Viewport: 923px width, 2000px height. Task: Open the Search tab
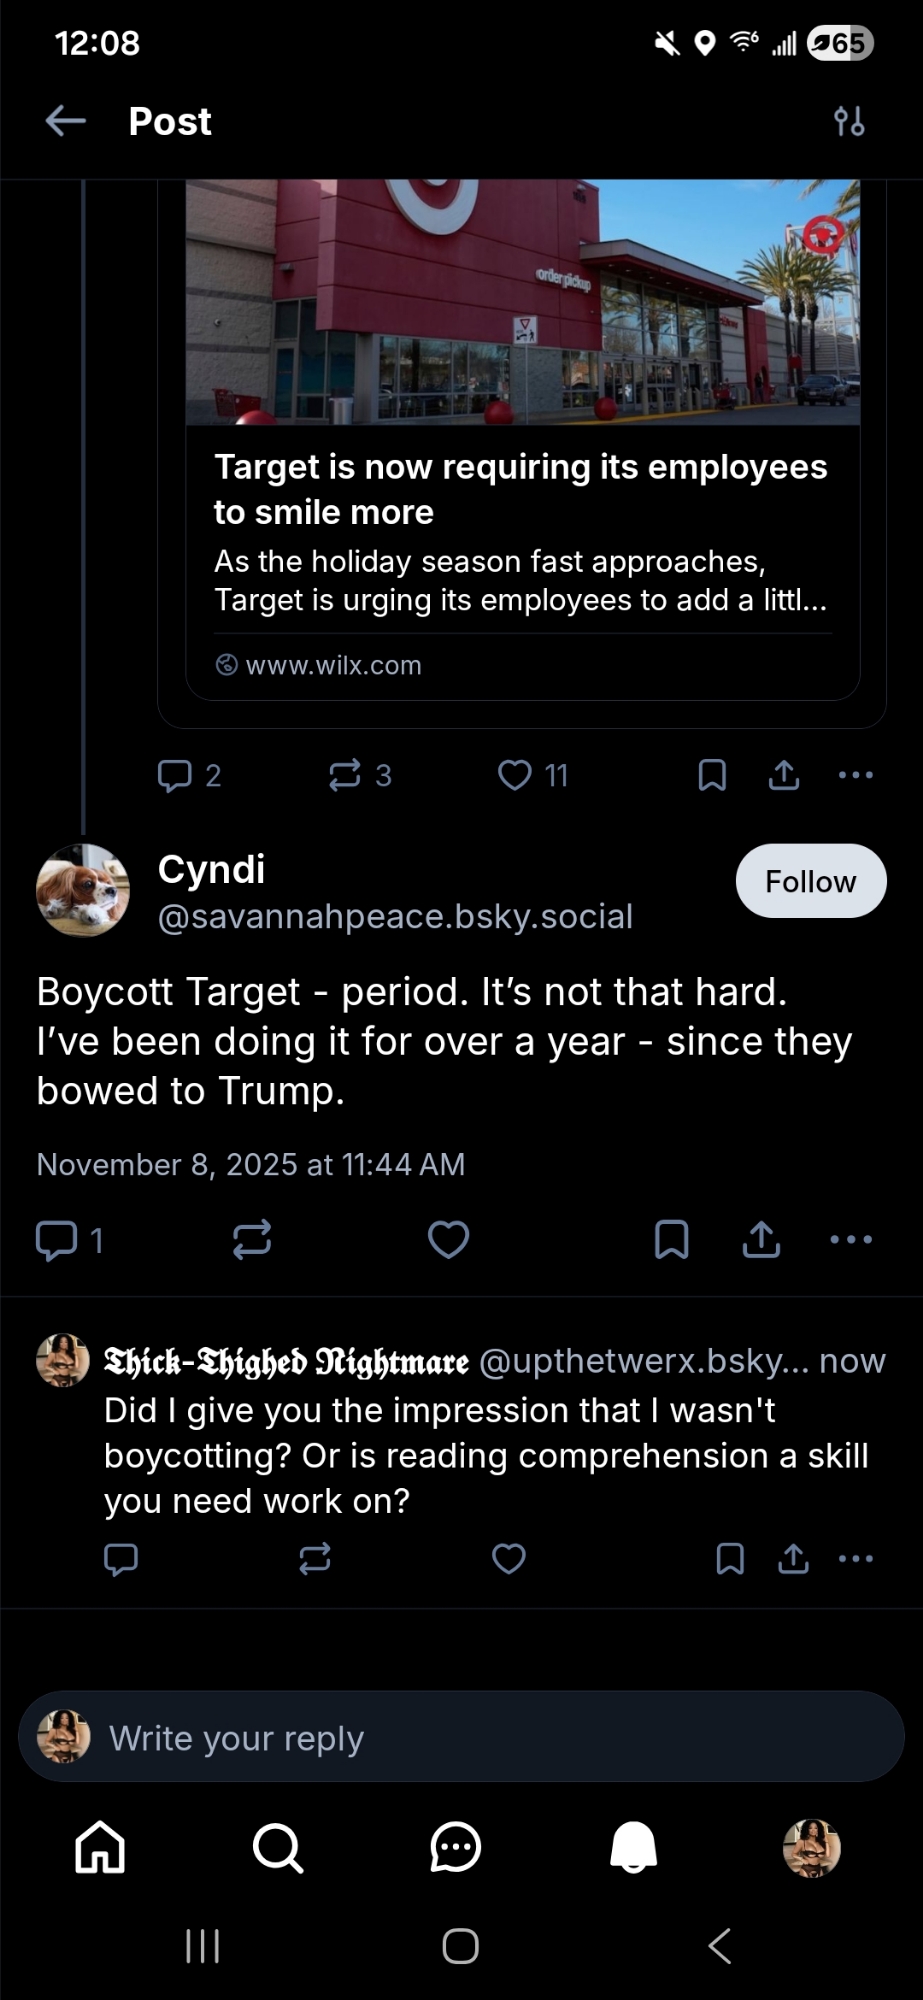(x=277, y=1847)
